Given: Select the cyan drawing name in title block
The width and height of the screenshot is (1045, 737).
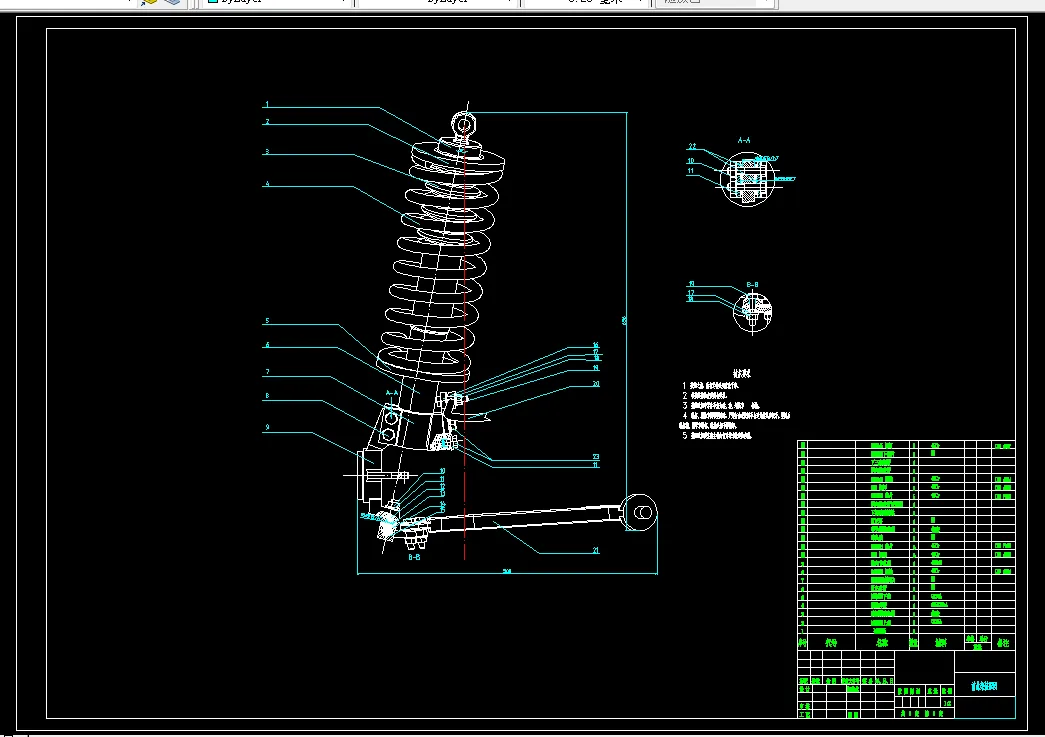Looking at the screenshot, I should (x=985, y=686).
